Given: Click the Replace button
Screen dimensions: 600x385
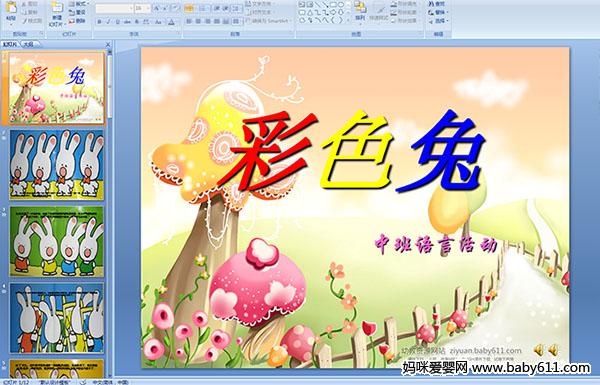Looking at the screenshot, I should [x=438, y=12].
